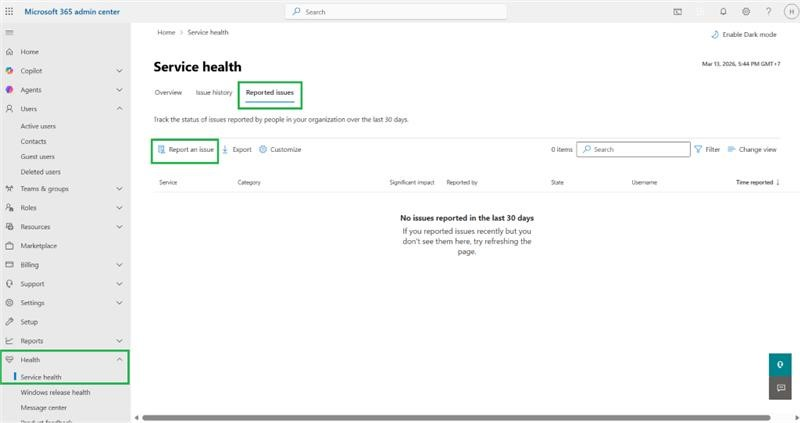Expand the Reports menu chevron

click(119, 341)
